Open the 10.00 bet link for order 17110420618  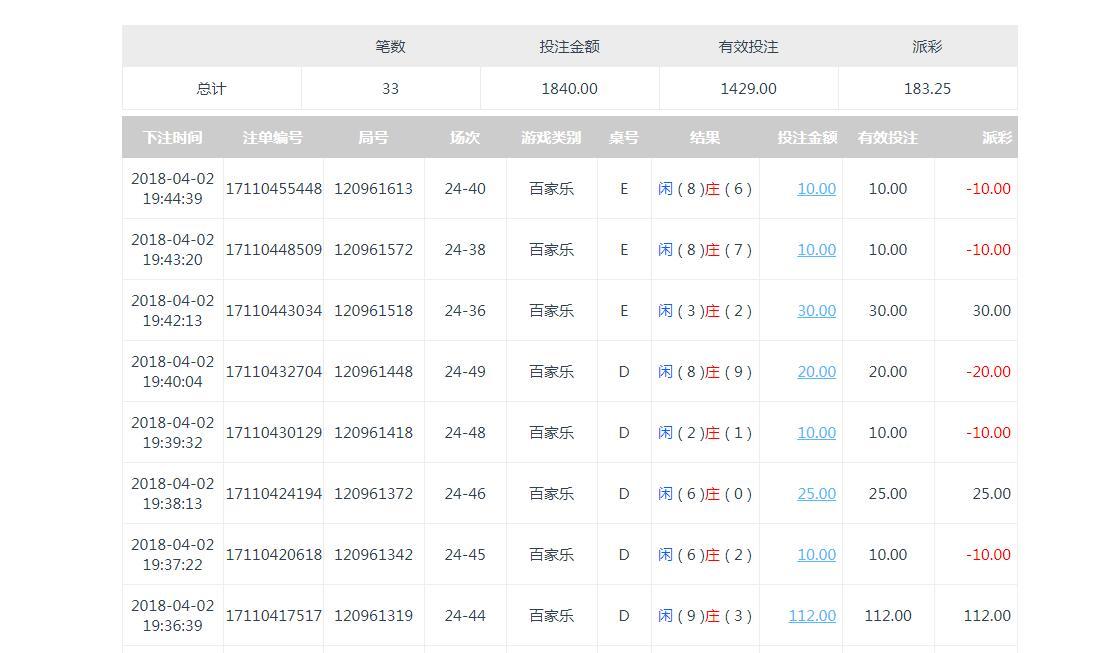pos(816,554)
